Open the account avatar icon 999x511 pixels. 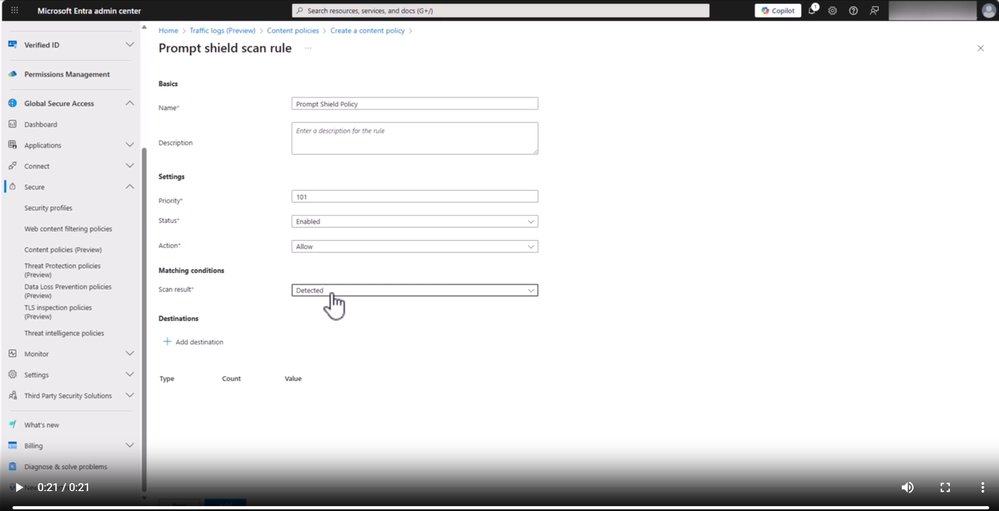pos(988,10)
